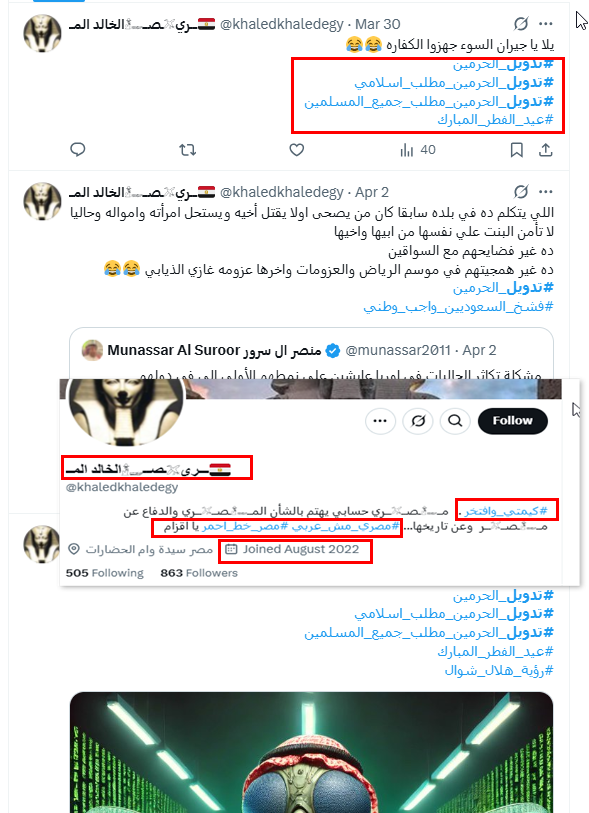Click pharaoh avatar on the Mar 30 tweet
Screen dimensions: 589x813
click(x=43, y=33)
